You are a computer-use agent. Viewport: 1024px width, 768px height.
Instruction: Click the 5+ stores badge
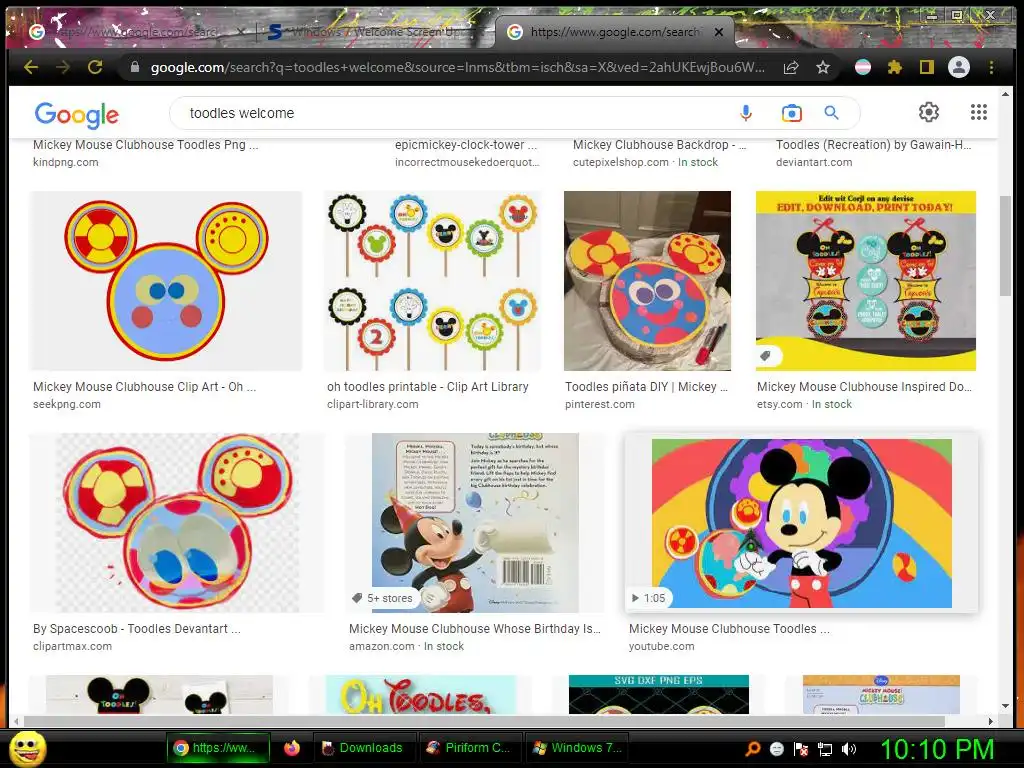(x=383, y=598)
